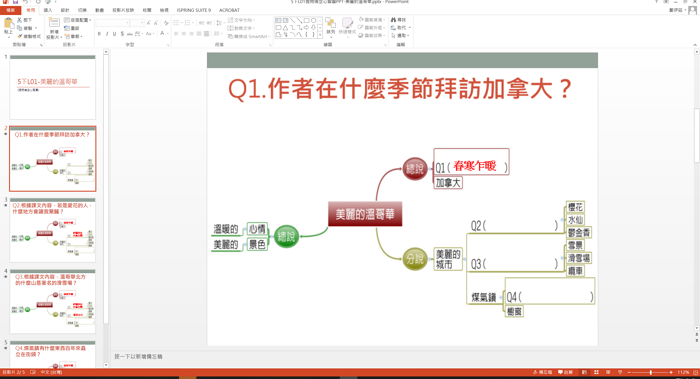
Task: Open the font color dropdown arrow
Action: [x=168, y=34]
